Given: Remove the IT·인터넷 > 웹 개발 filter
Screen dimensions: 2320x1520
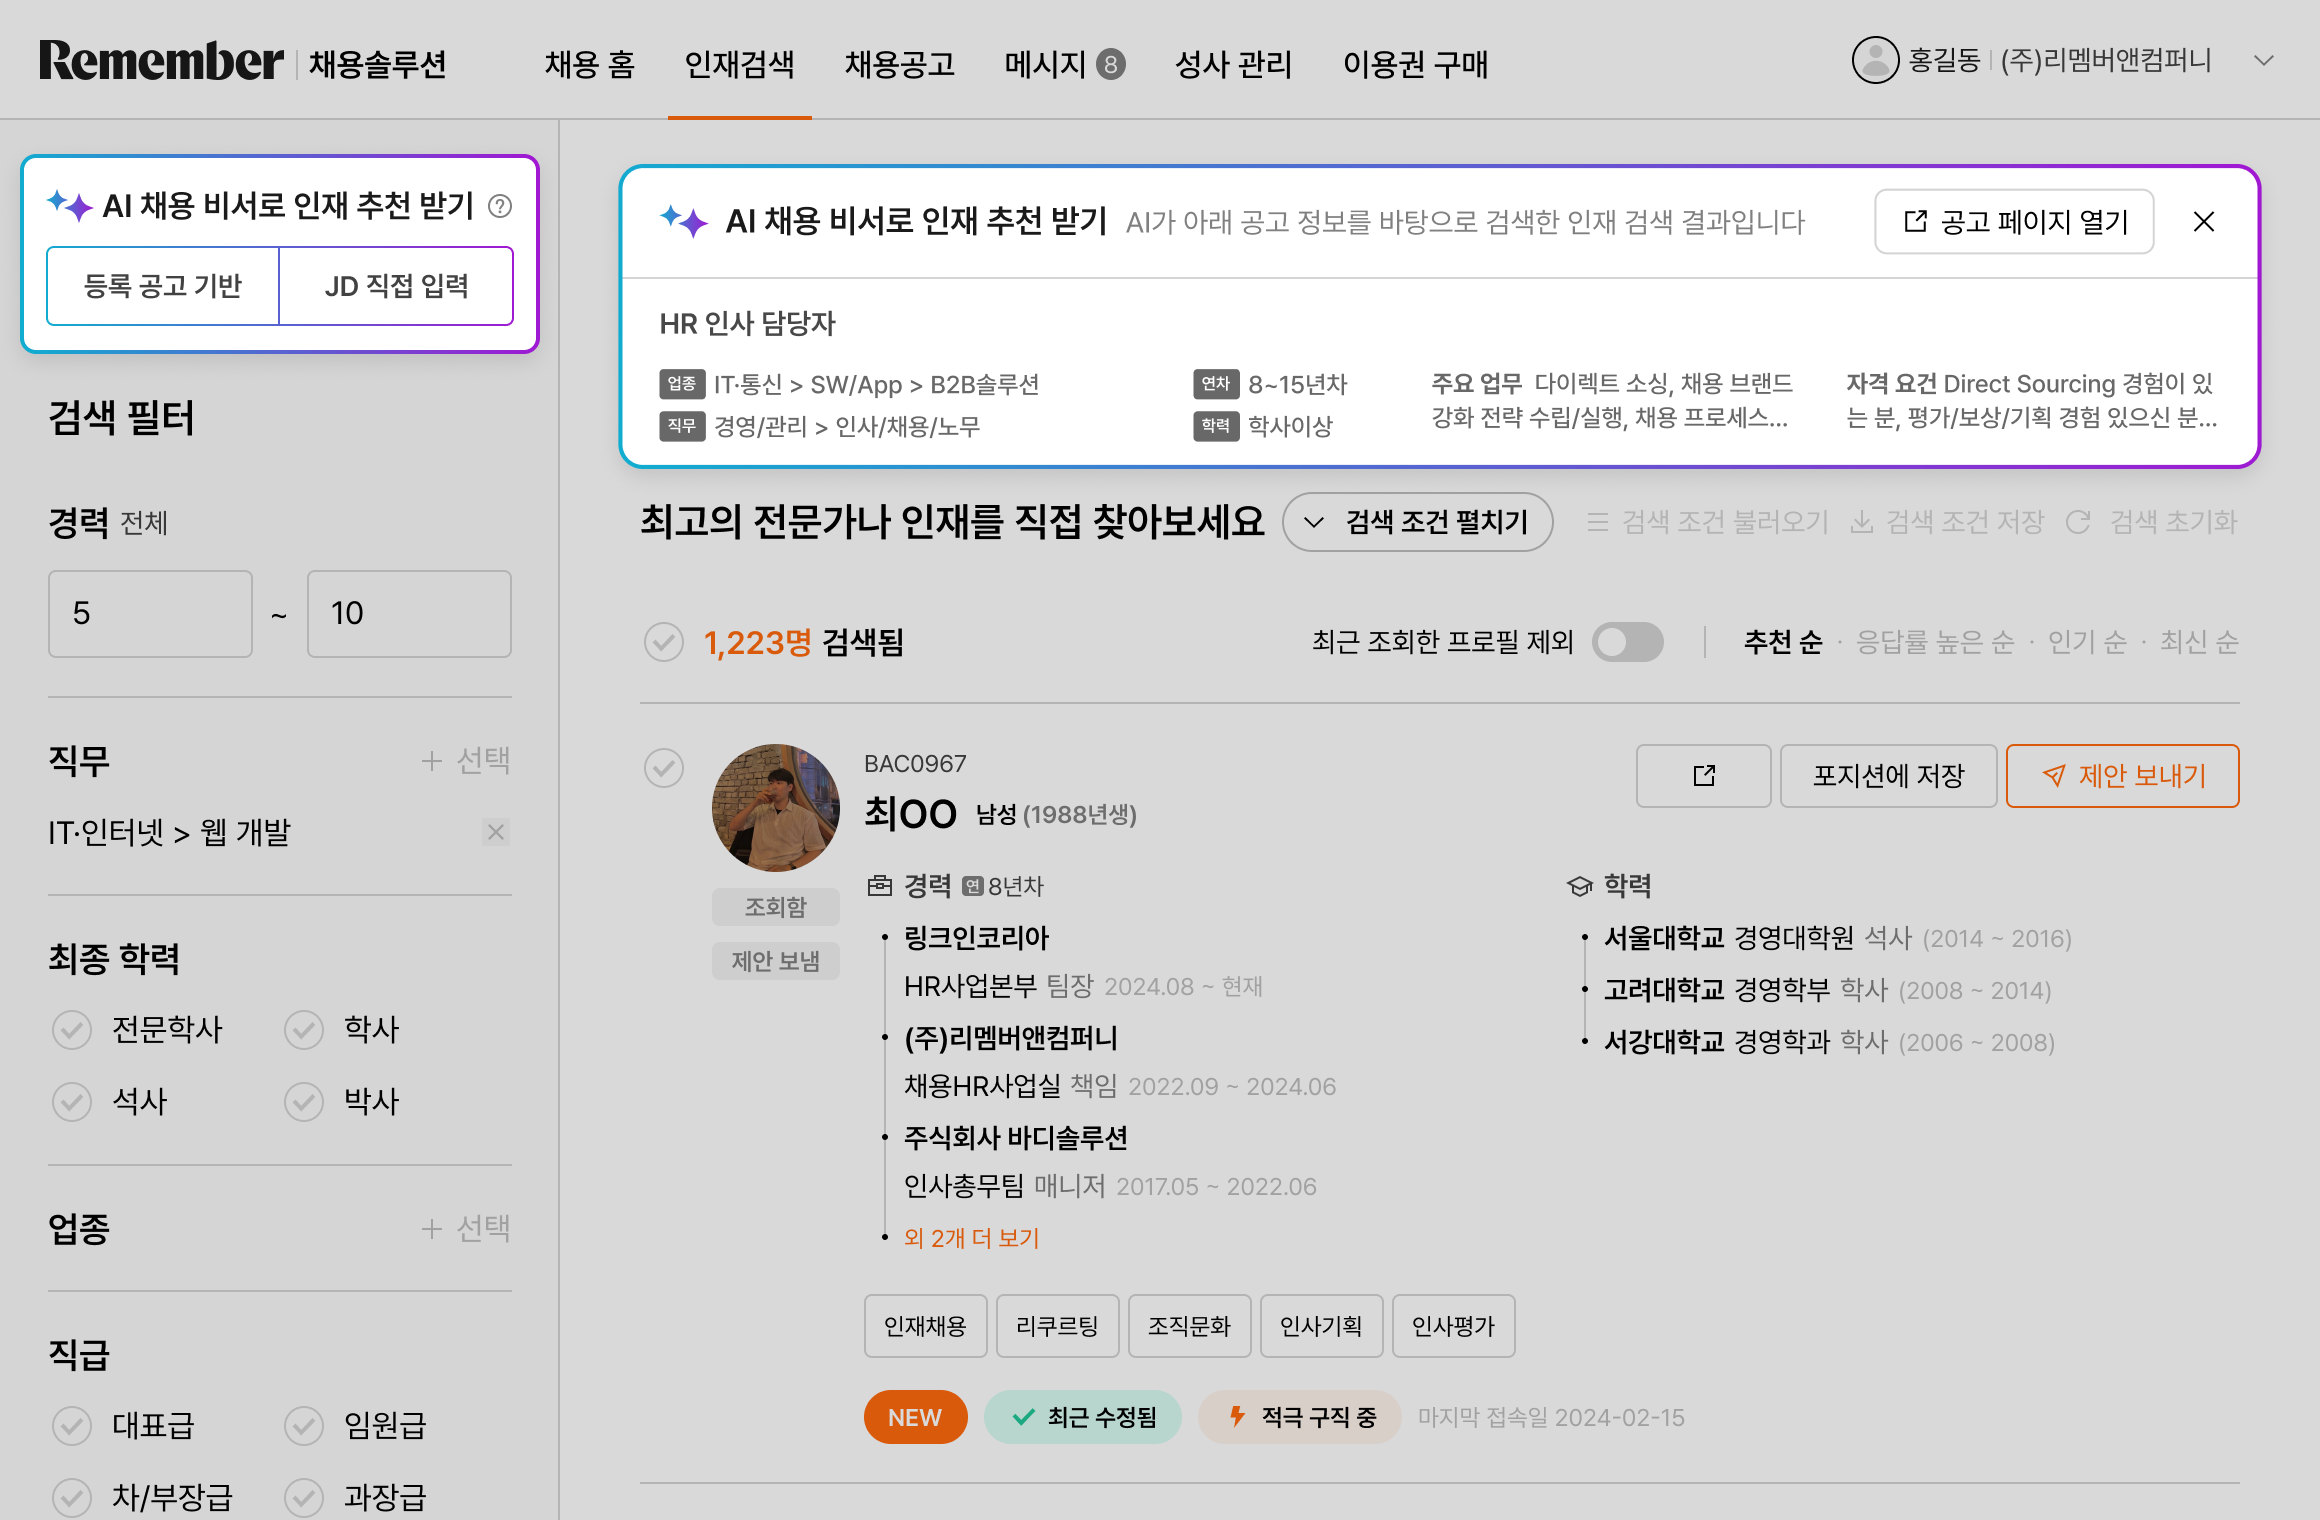Looking at the screenshot, I should click(x=495, y=831).
